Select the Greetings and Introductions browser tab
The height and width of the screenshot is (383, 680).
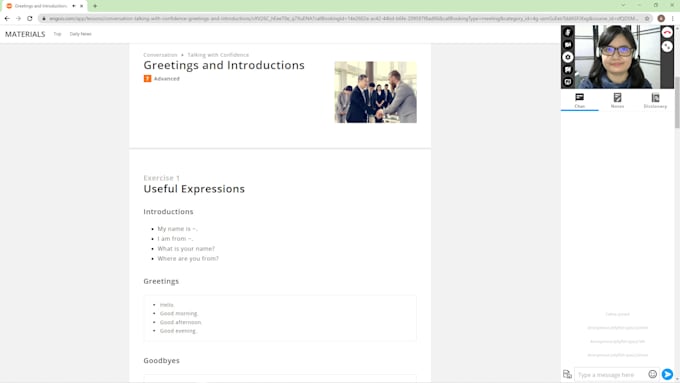tap(41, 6)
